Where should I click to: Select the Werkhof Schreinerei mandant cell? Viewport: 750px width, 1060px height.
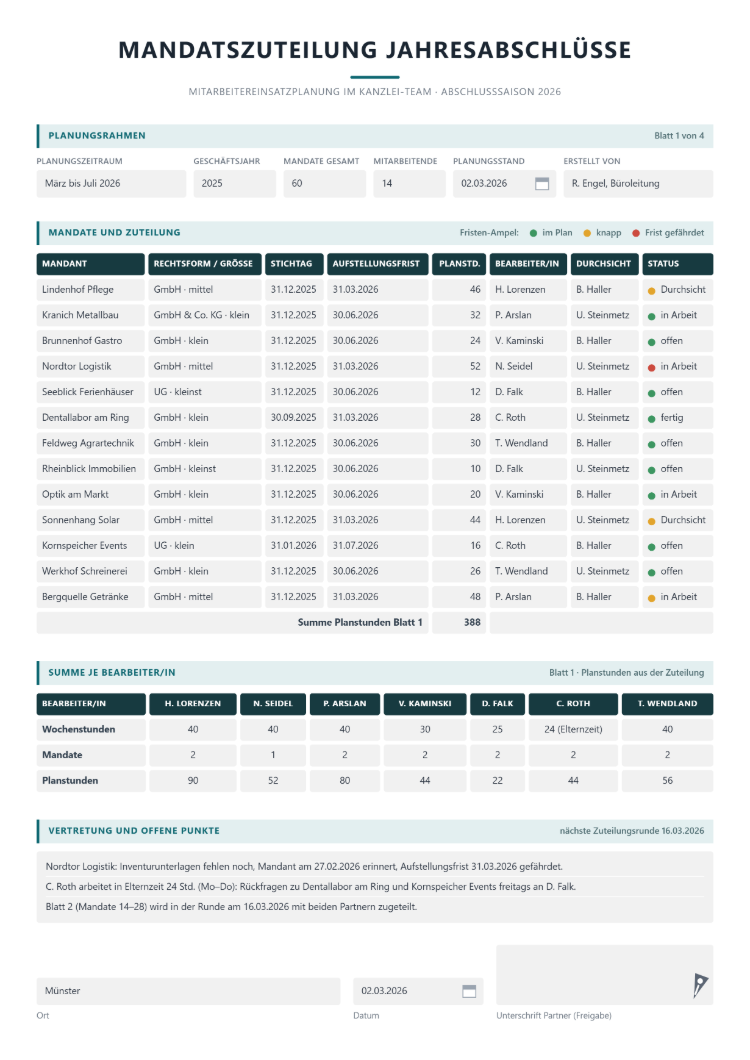click(x=91, y=571)
